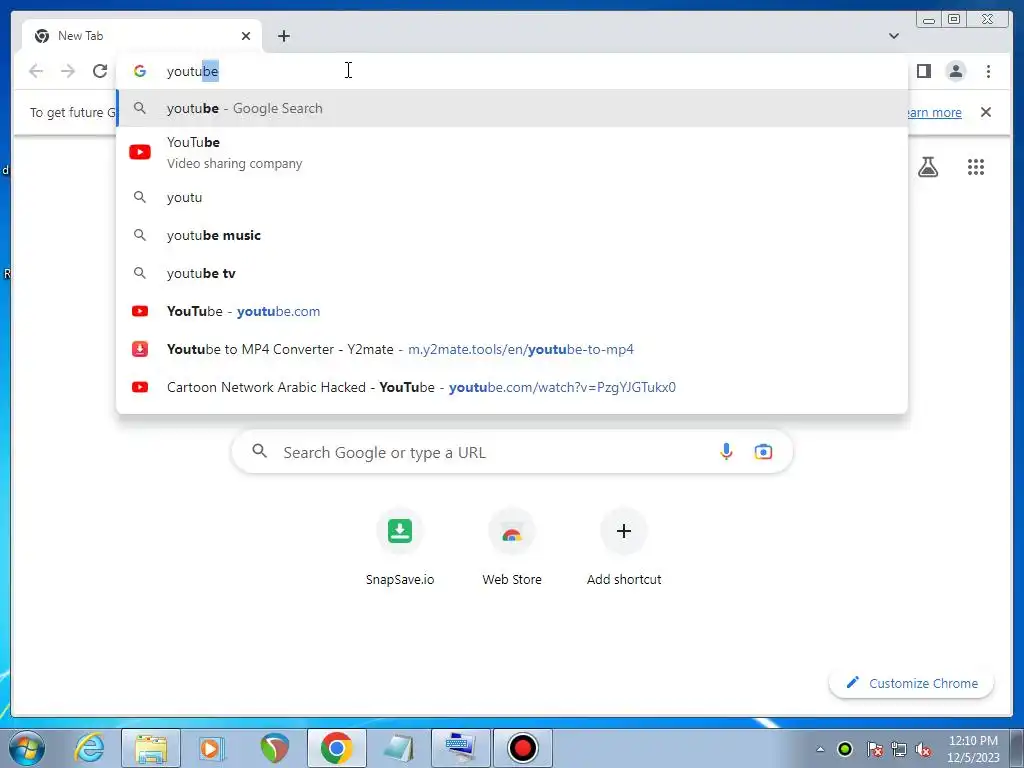The image size is (1024, 768).
Task: Open Windows Media Player from the taskbar
Action: [x=210, y=748]
